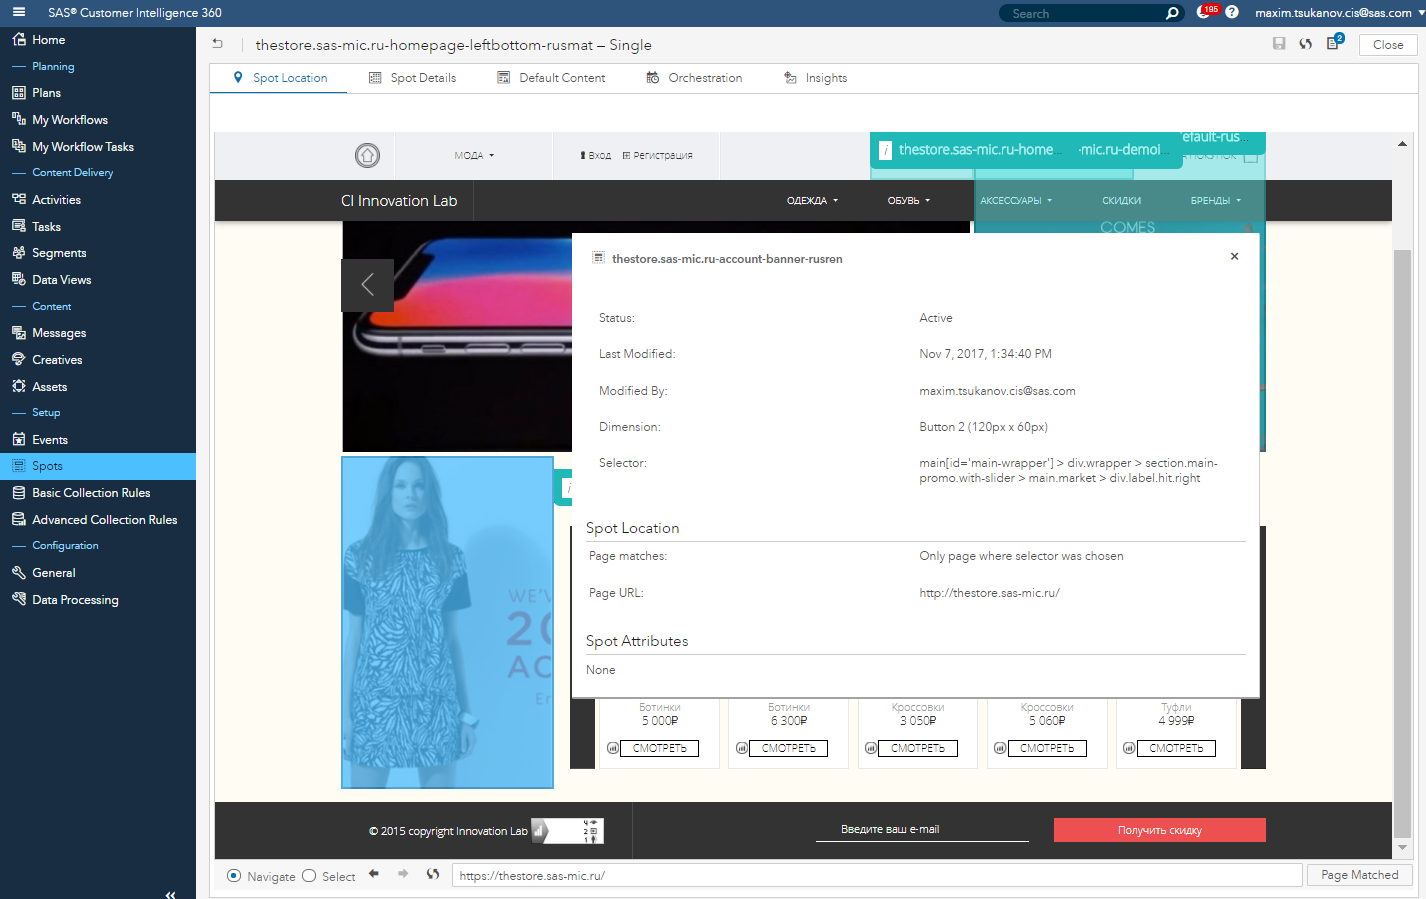
Task: Click the Получить скидку button
Action: pyautogui.click(x=1160, y=830)
